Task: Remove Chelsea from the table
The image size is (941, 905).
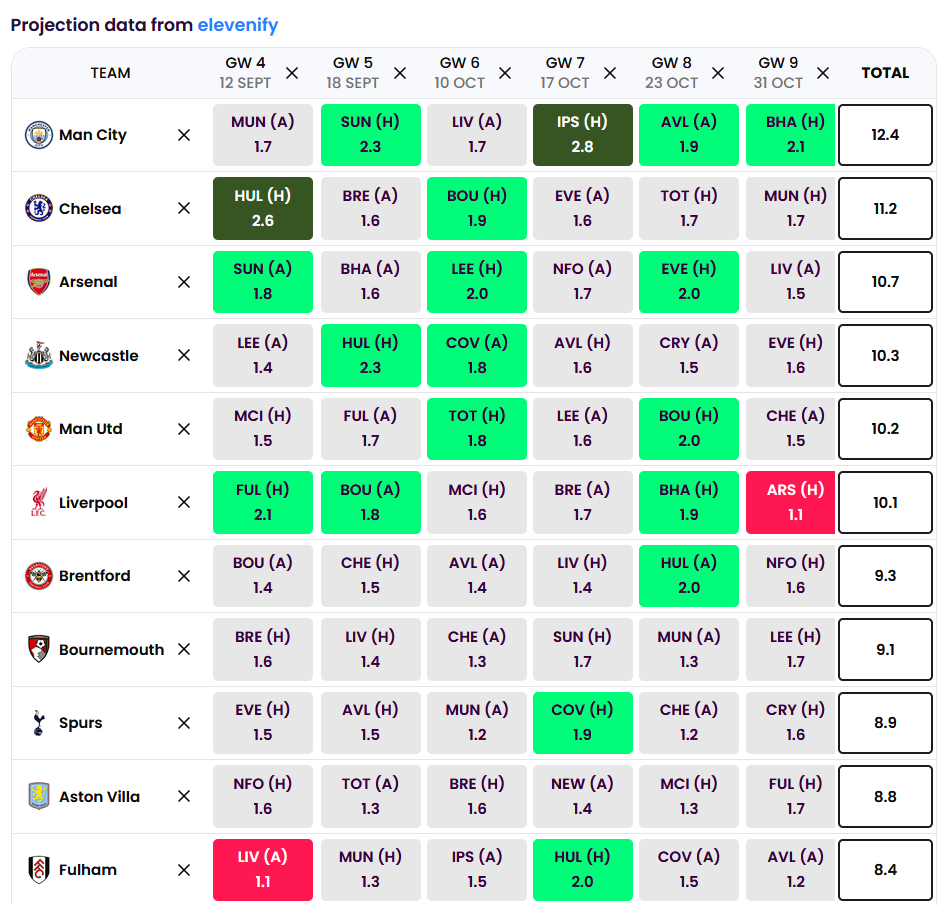Action: [184, 208]
